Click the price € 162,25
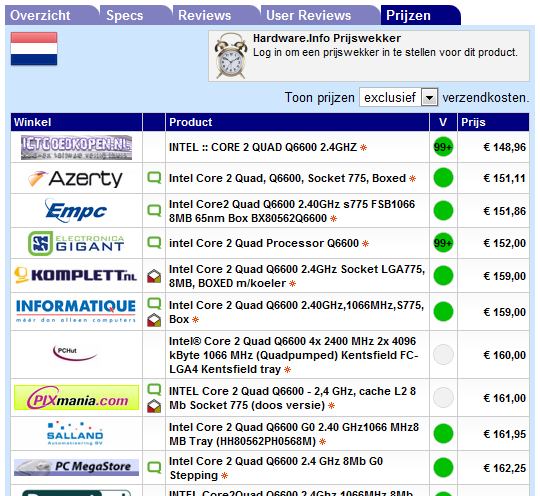The height and width of the screenshot is (496, 540). click(x=504, y=468)
